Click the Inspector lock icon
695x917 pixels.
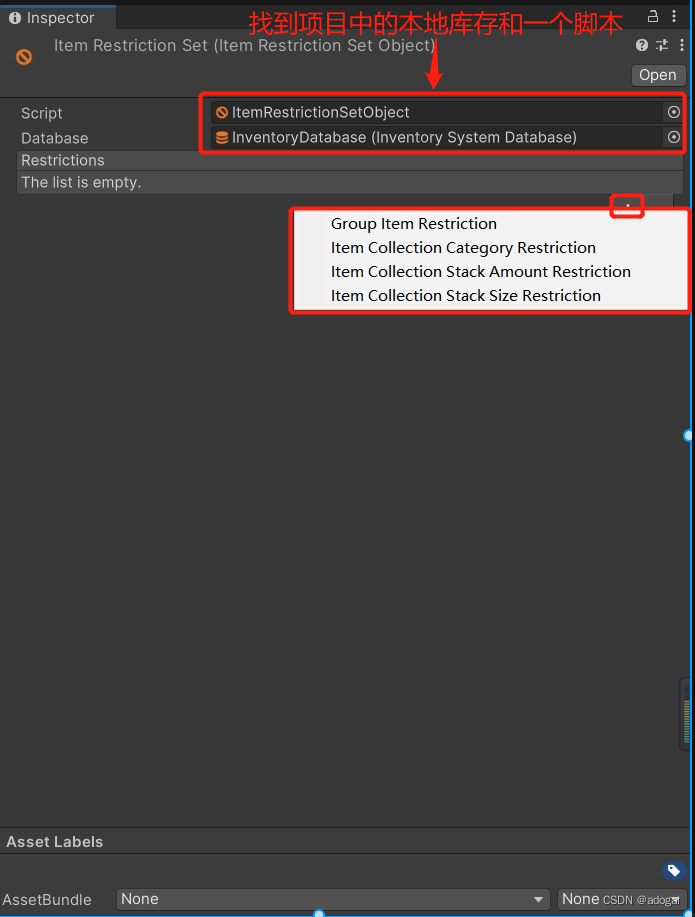[x=653, y=16]
